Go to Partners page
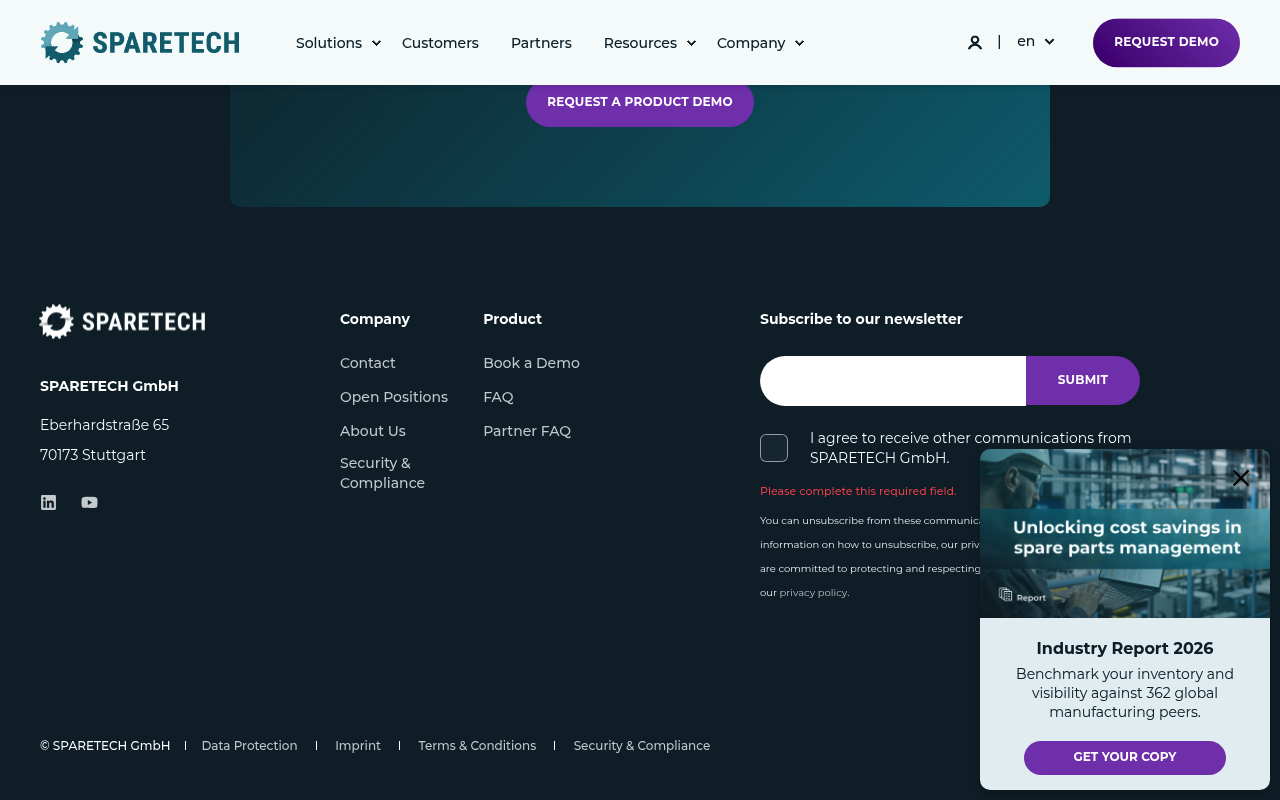Viewport: 1280px width, 800px height. coord(541,43)
